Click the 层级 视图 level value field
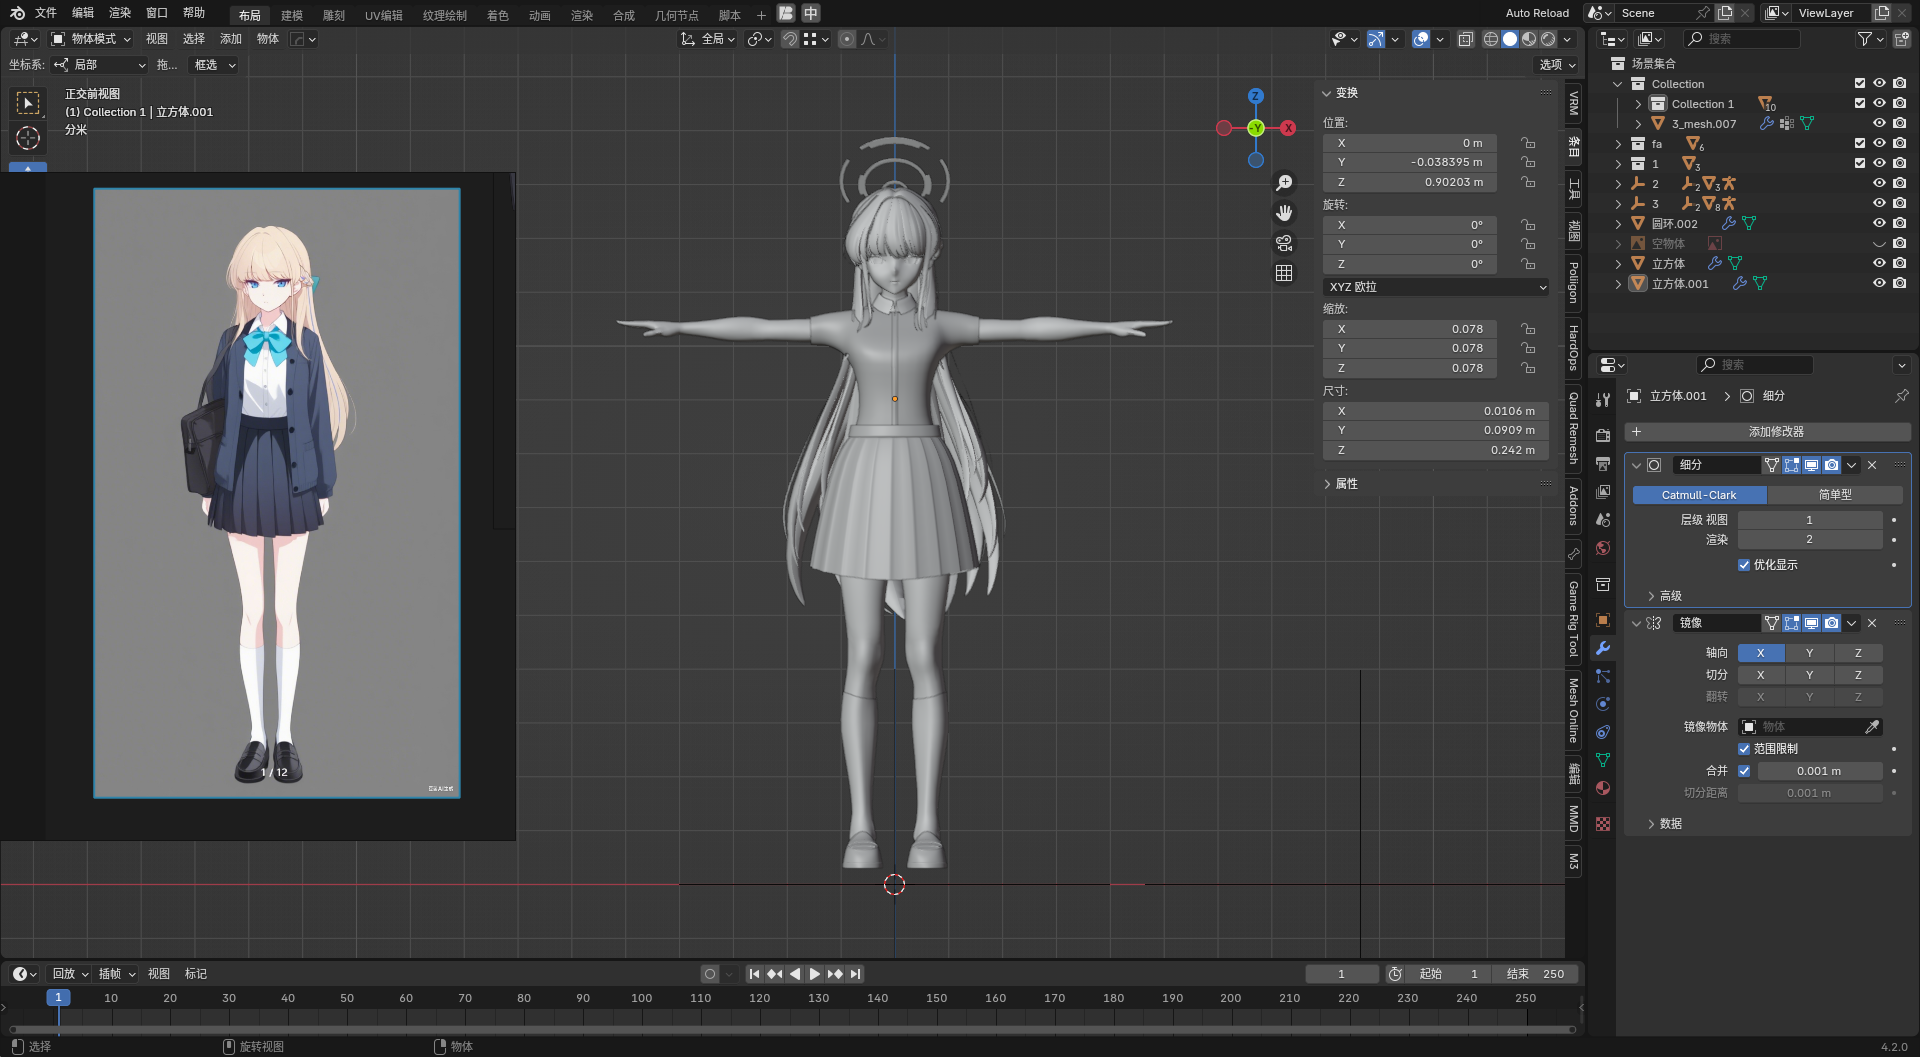The width and height of the screenshot is (1920, 1057). pyautogui.click(x=1809, y=520)
